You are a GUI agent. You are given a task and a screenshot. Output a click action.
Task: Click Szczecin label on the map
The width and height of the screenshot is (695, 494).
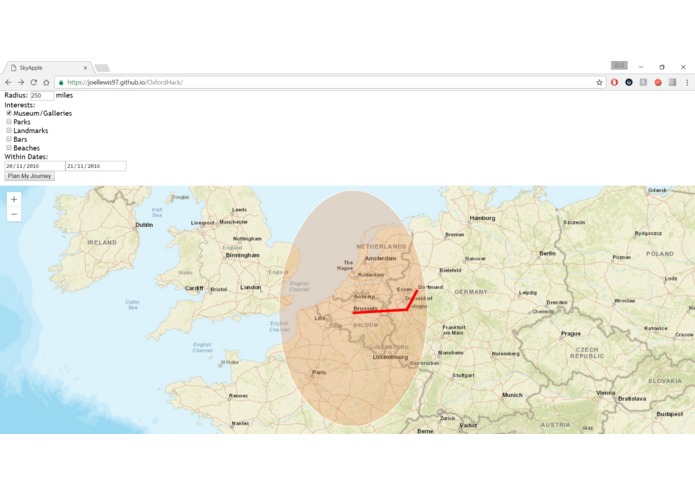[x=574, y=222]
